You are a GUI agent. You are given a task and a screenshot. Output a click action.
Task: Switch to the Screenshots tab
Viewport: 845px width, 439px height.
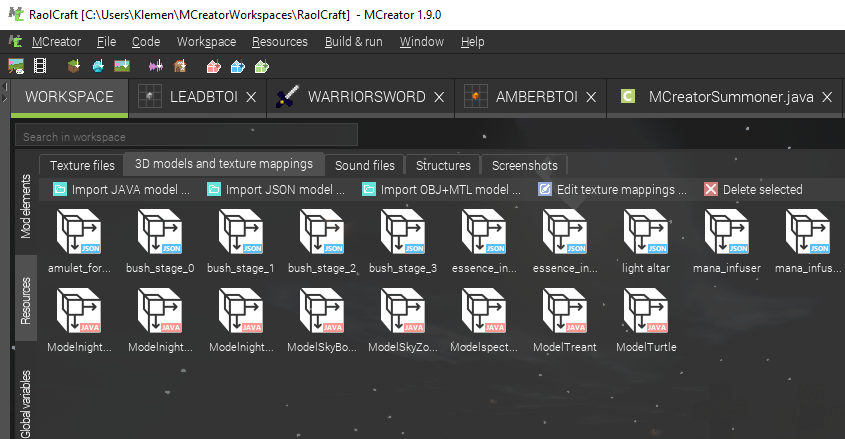(524, 165)
